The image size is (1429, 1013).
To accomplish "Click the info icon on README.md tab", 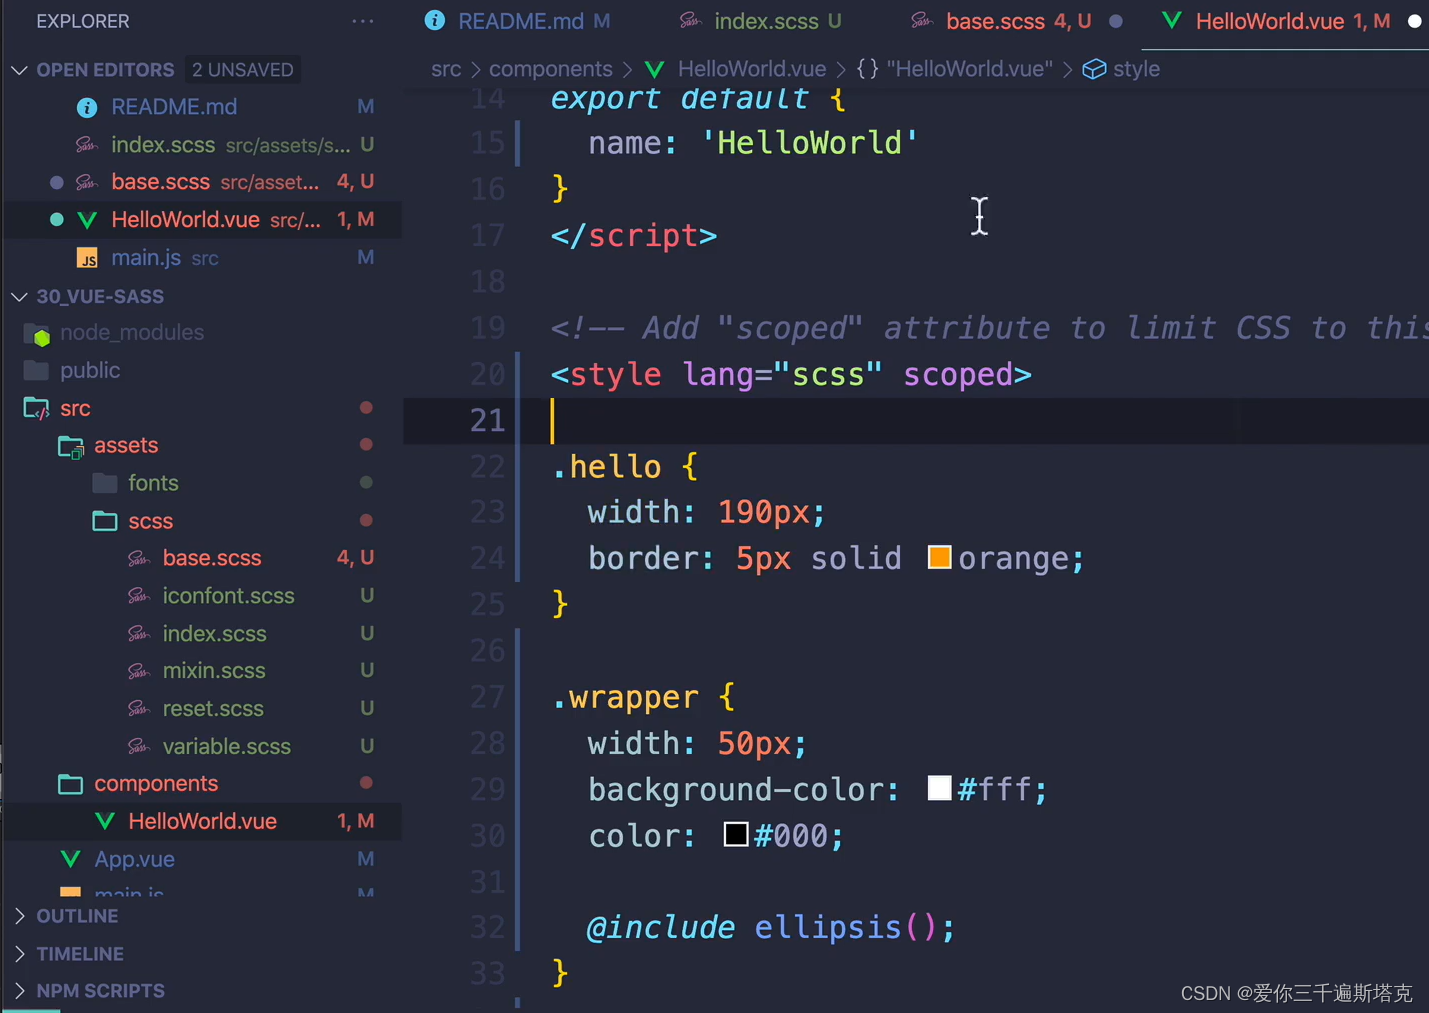I will click(434, 21).
